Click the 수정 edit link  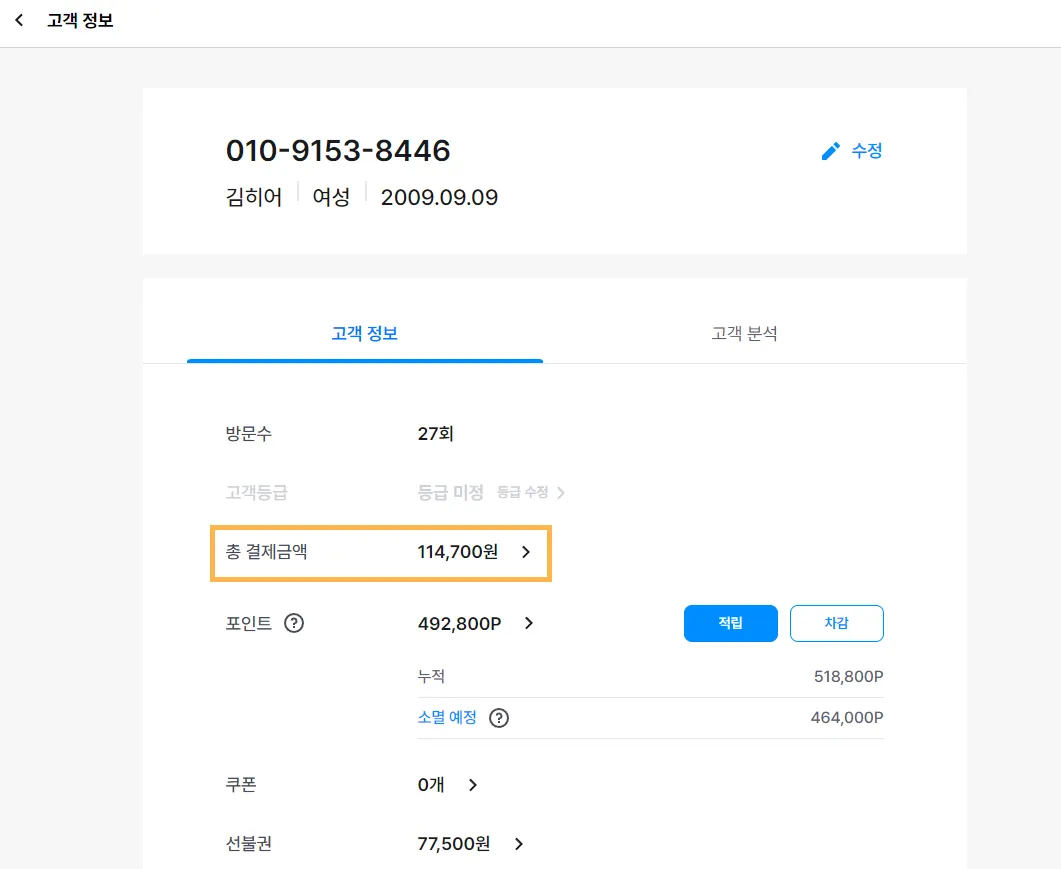[x=866, y=151]
